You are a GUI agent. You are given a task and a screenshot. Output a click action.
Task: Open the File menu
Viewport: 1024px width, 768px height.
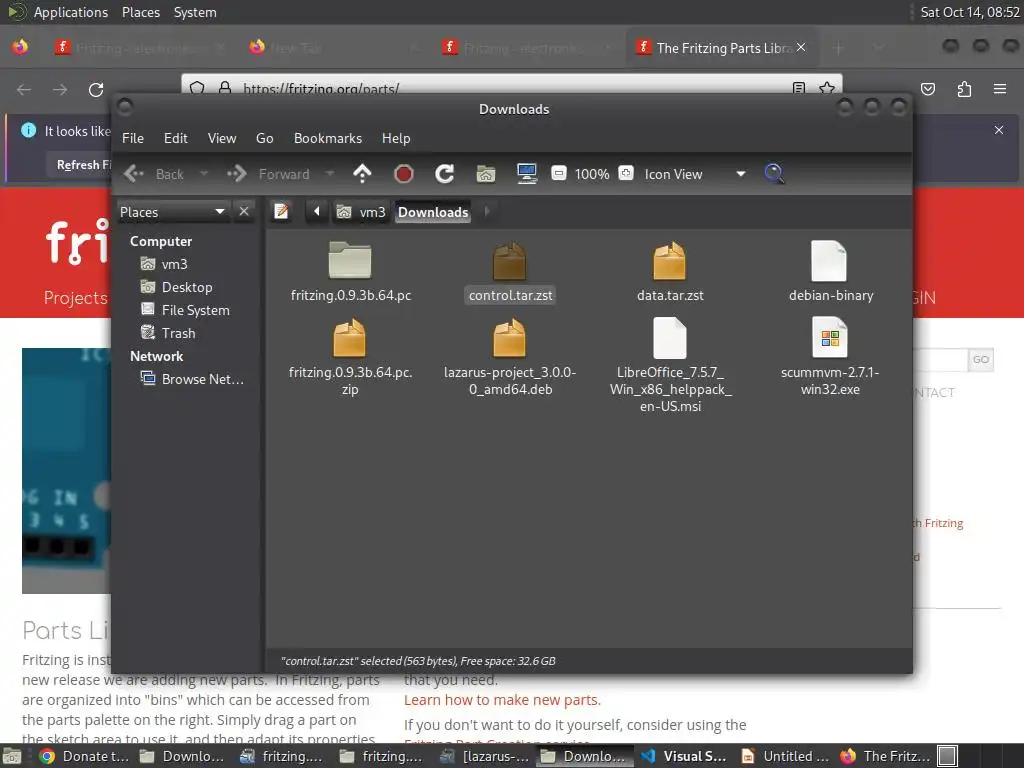[x=133, y=138]
